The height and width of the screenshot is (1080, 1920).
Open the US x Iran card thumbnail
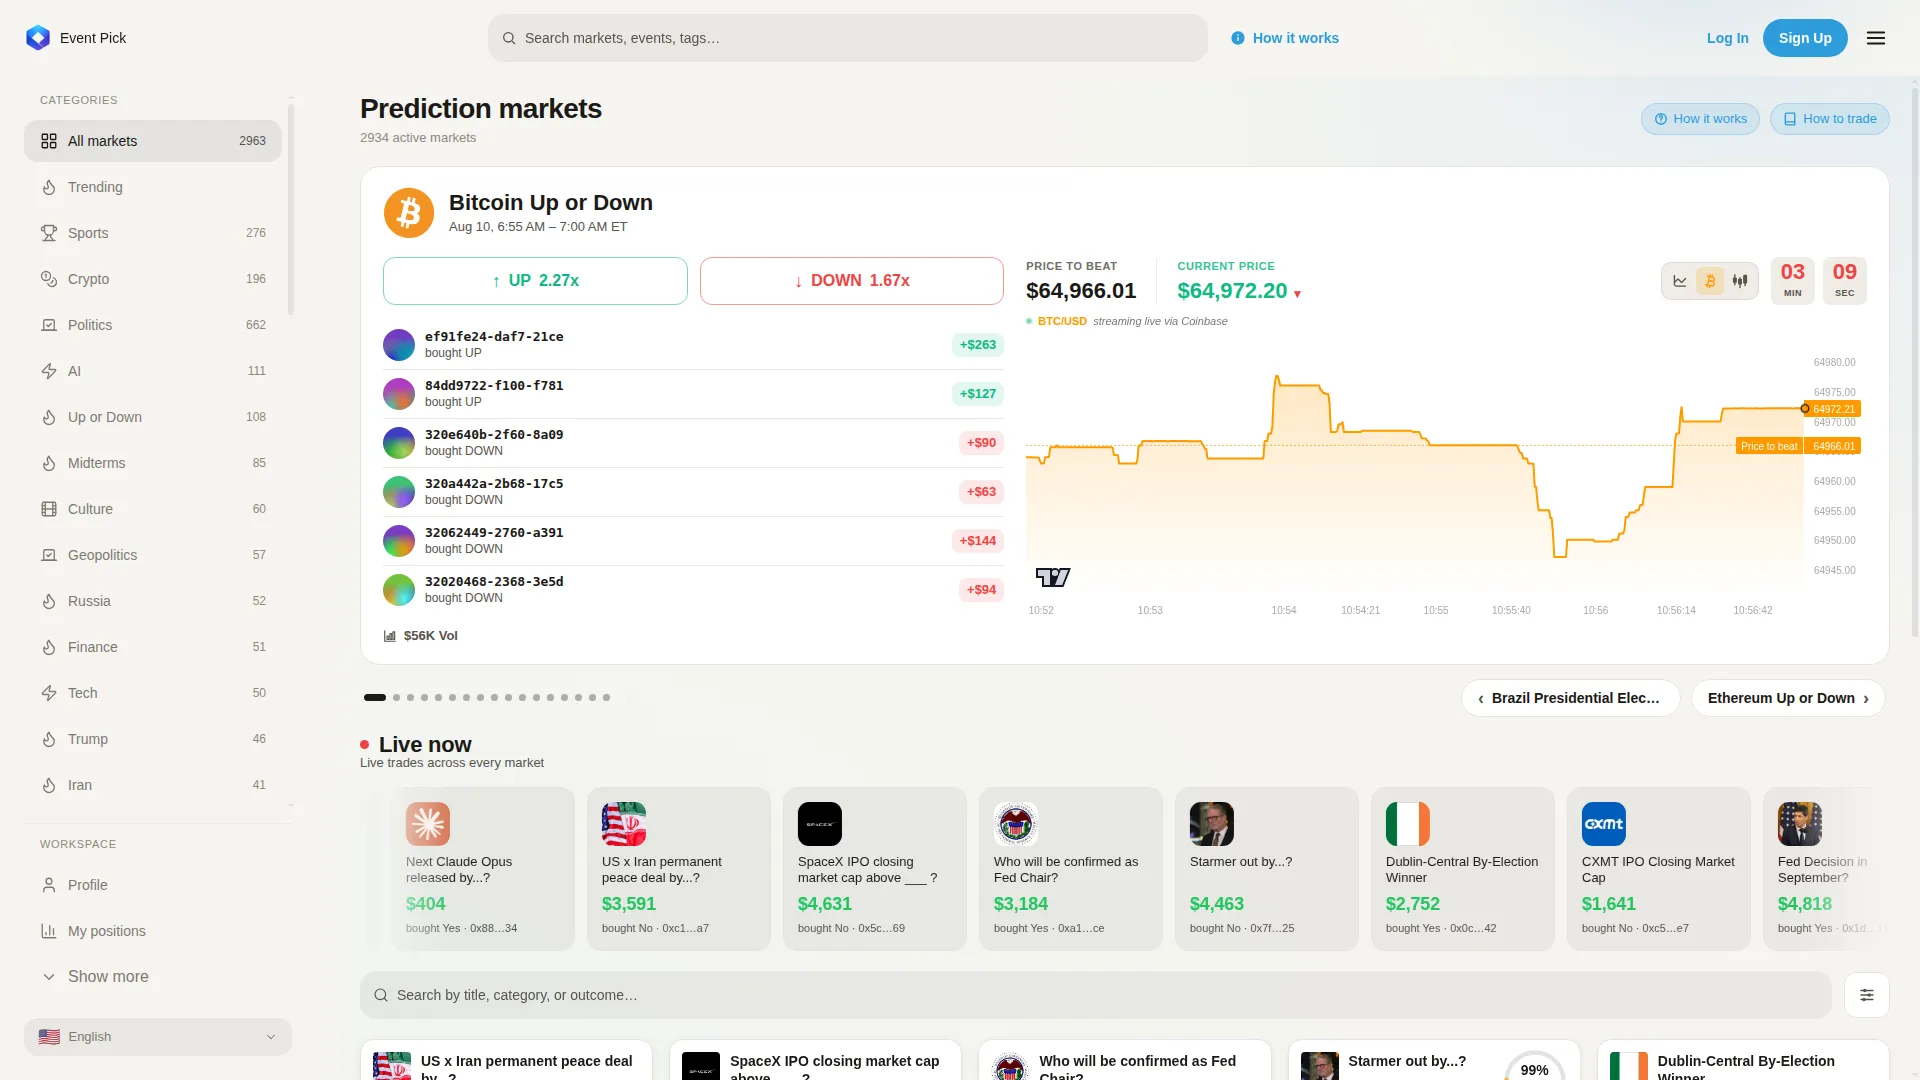tap(624, 824)
